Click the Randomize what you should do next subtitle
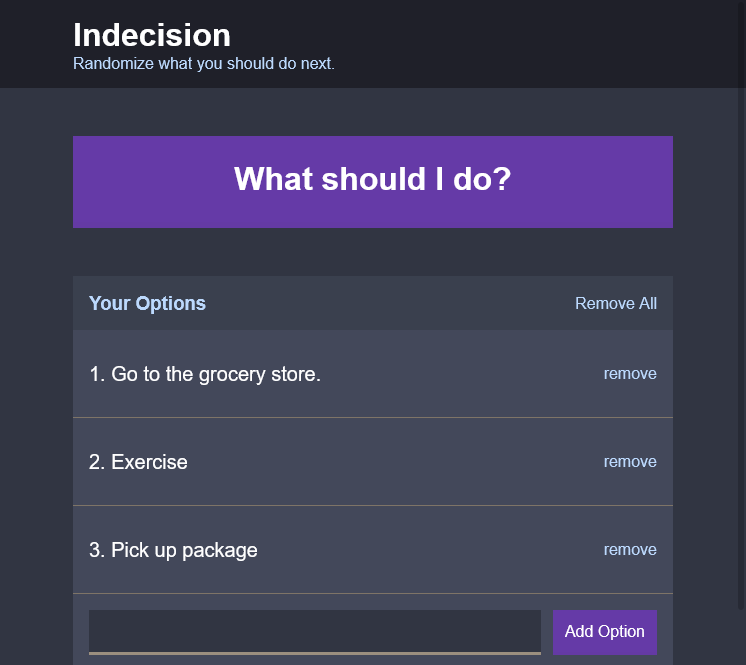This screenshot has width=746, height=665. 204,63
